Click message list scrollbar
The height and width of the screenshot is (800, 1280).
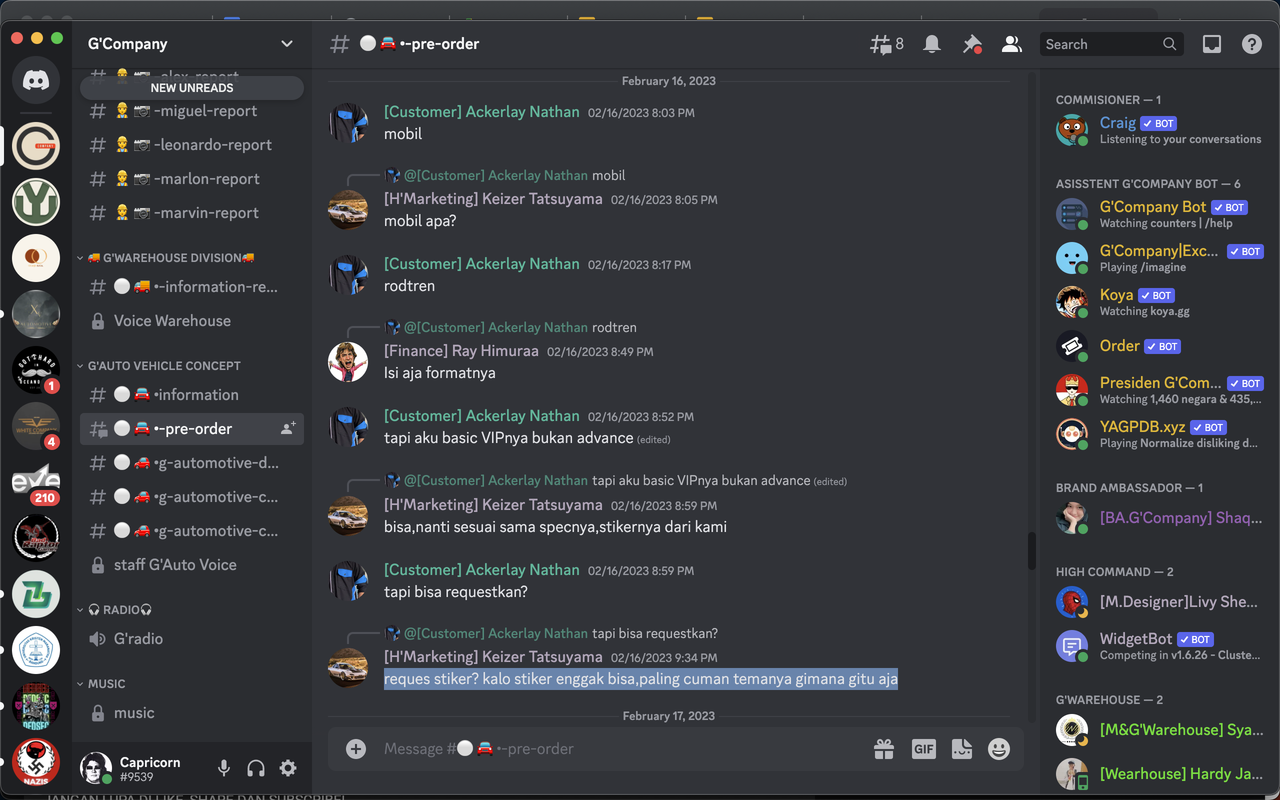click(x=1031, y=551)
